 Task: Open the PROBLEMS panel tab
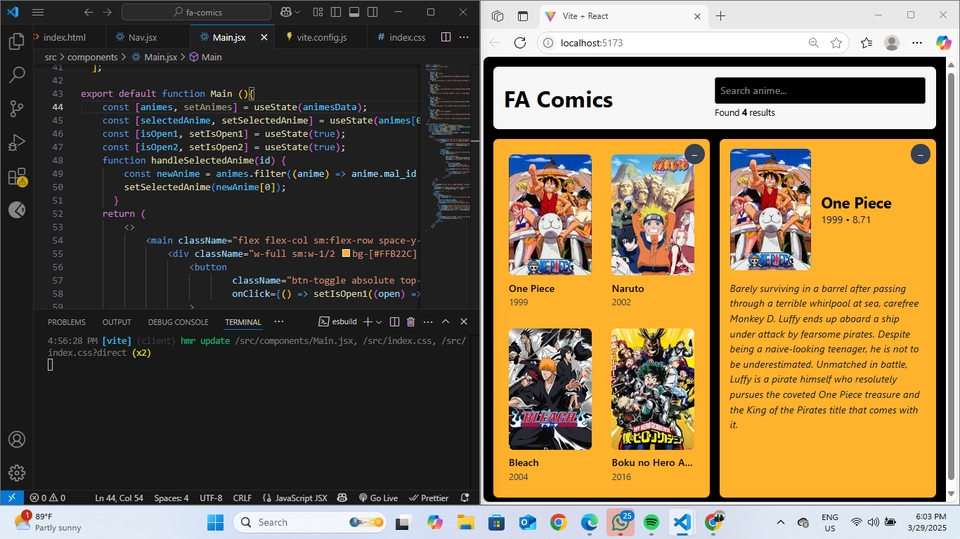click(67, 322)
